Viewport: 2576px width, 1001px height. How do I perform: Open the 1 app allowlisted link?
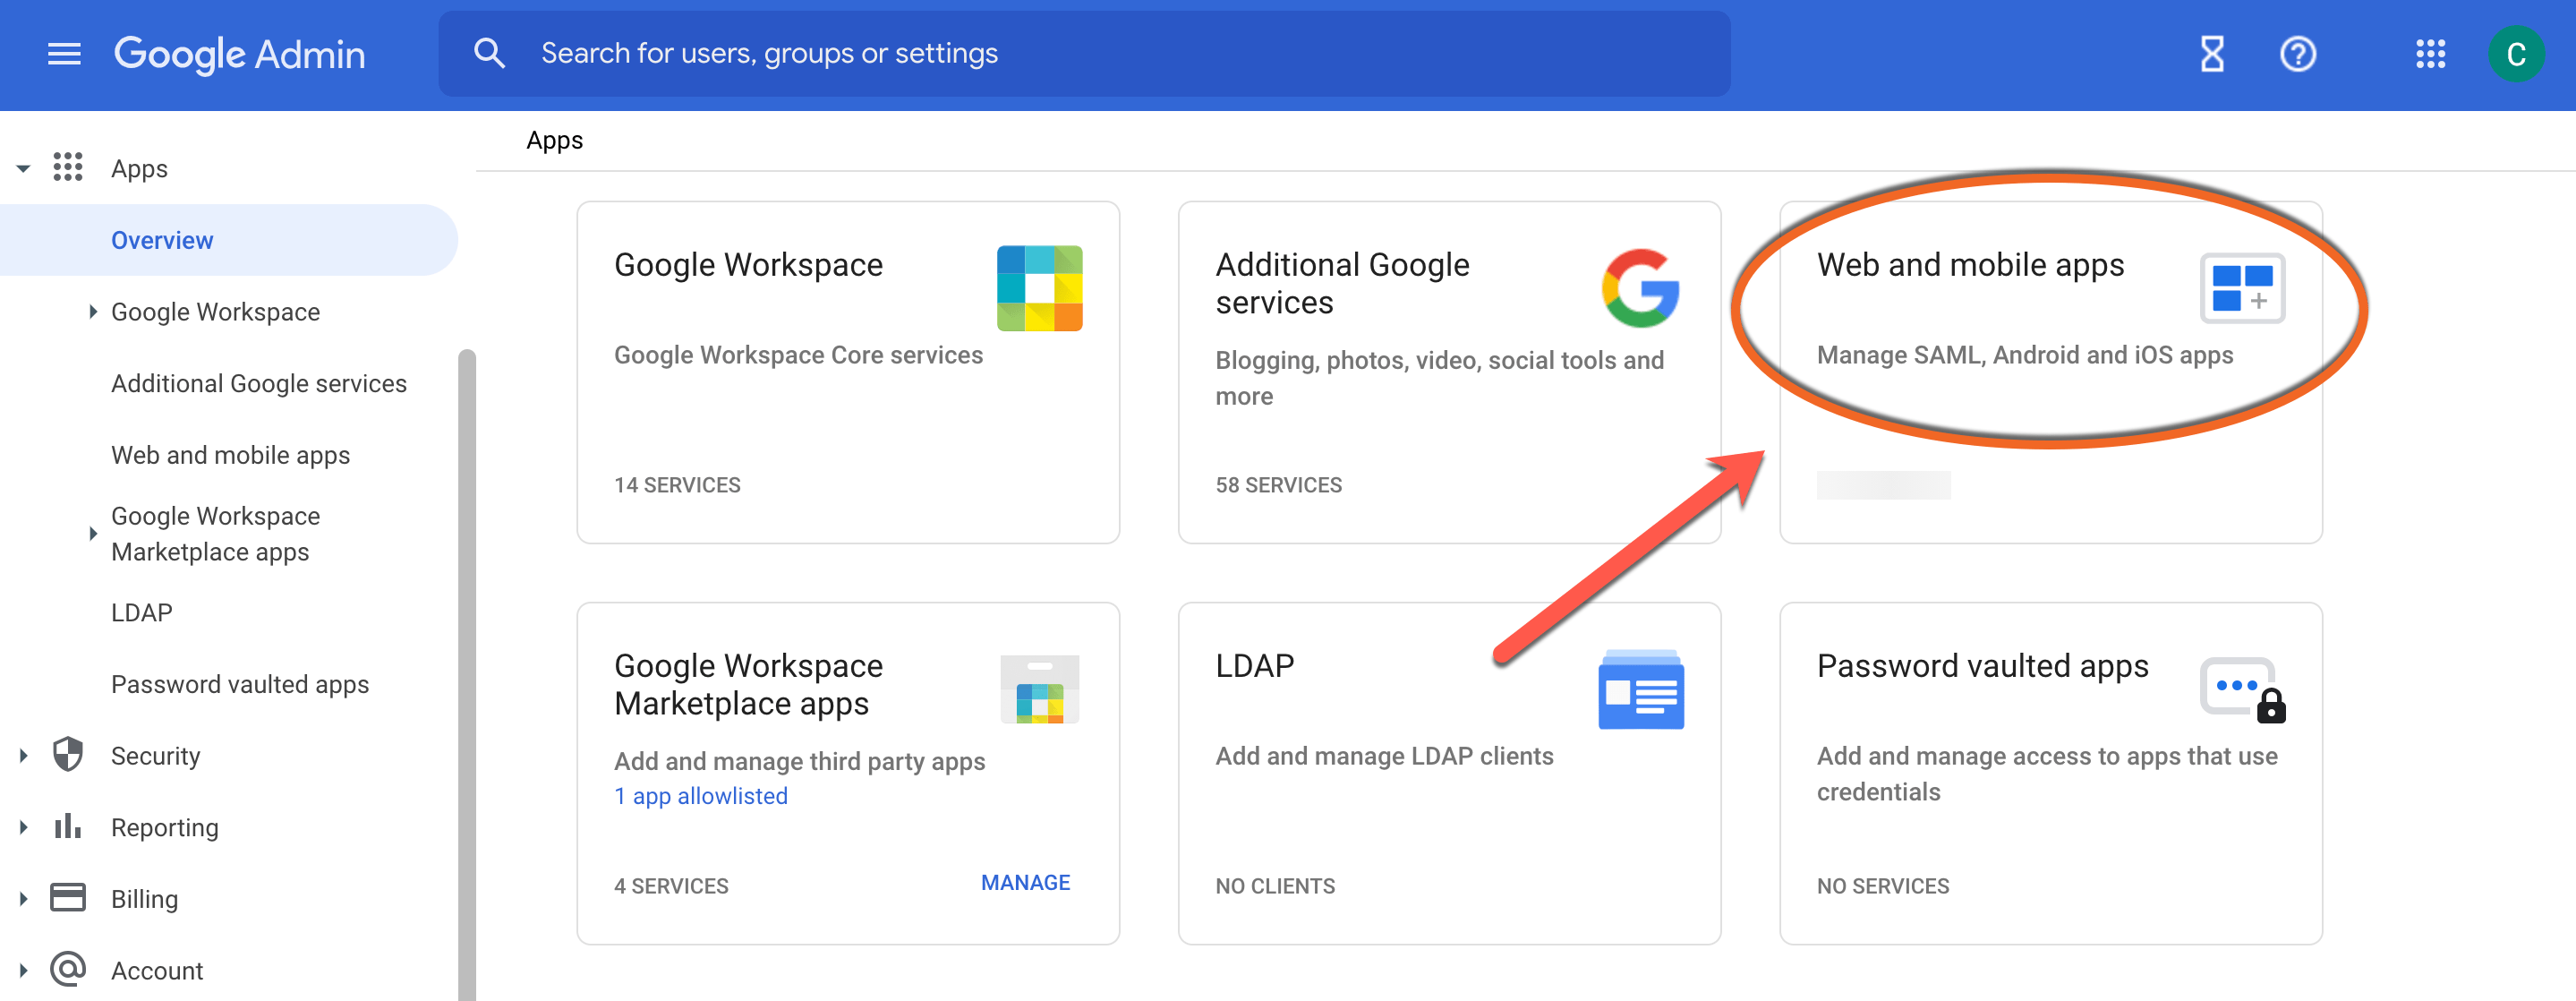click(700, 795)
